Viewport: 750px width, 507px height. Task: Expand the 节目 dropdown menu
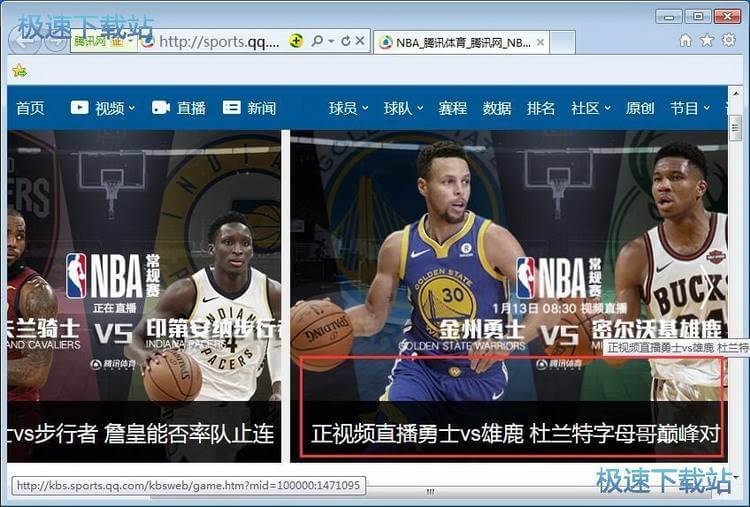click(x=706, y=108)
